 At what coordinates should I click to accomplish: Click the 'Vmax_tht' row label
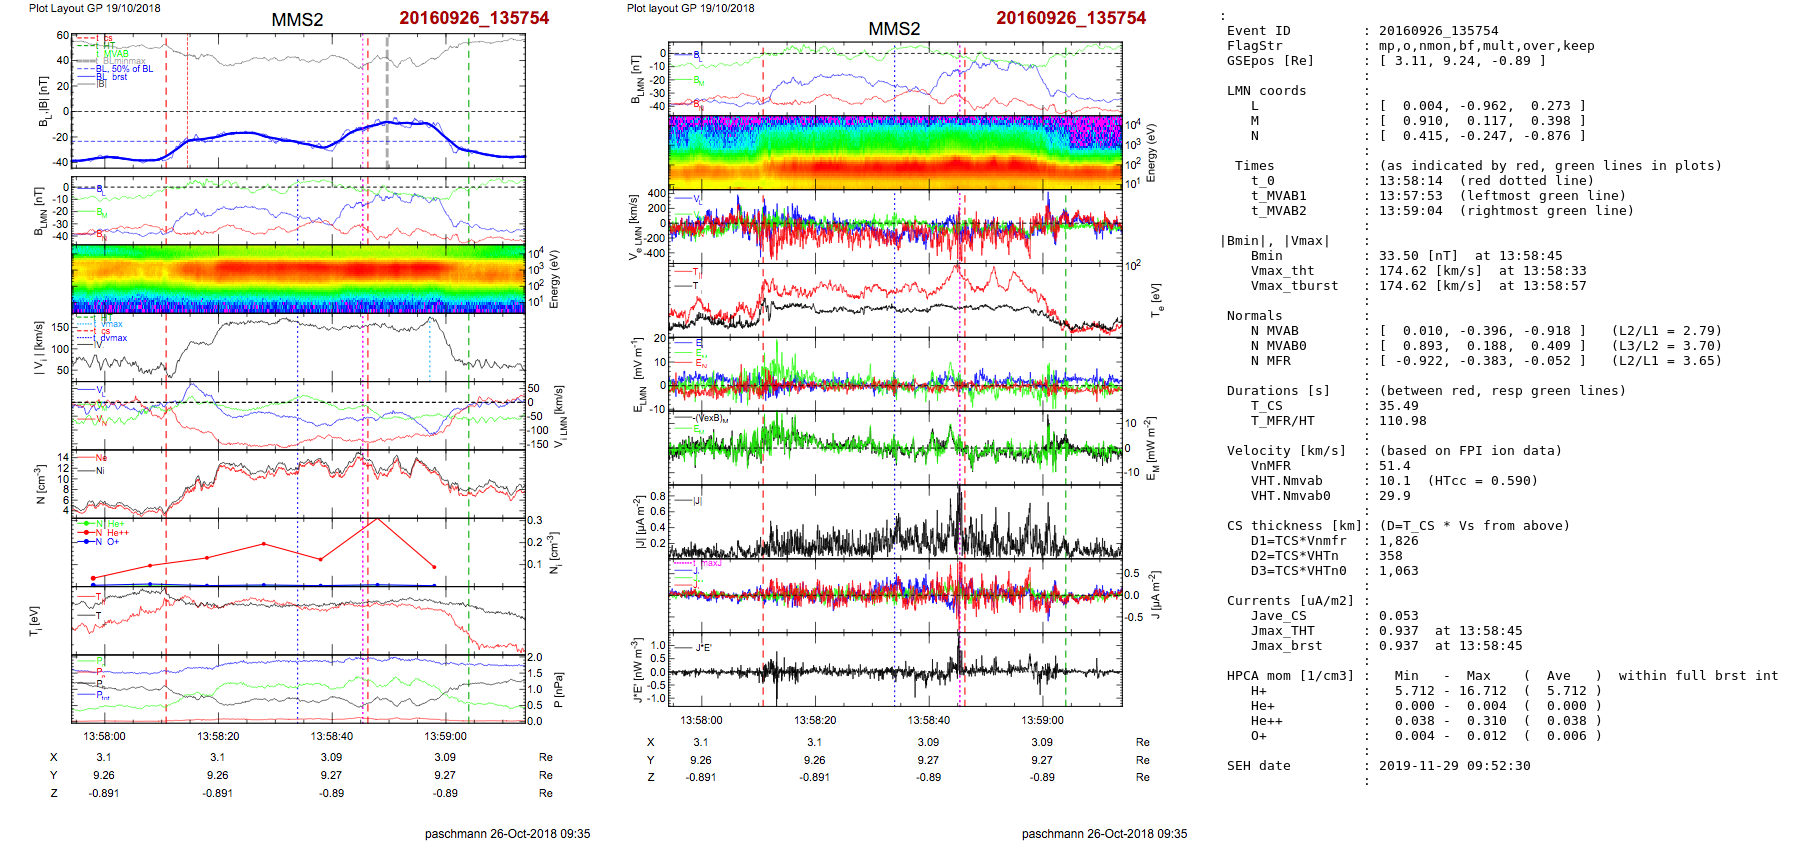point(1282,271)
